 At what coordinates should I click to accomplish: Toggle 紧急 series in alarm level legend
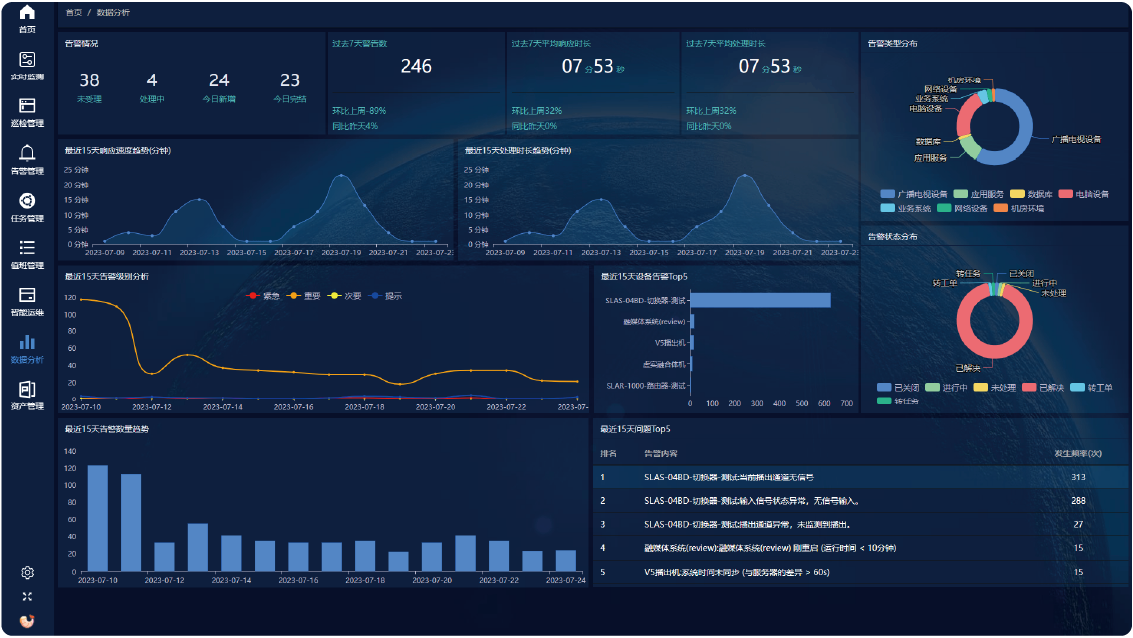click(x=262, y=296)
